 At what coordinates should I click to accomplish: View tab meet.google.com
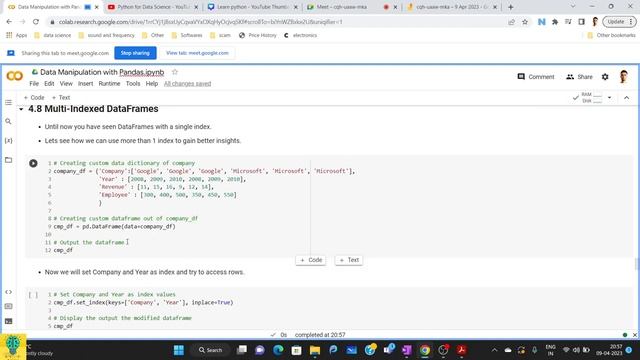click(x=197, y=53)
